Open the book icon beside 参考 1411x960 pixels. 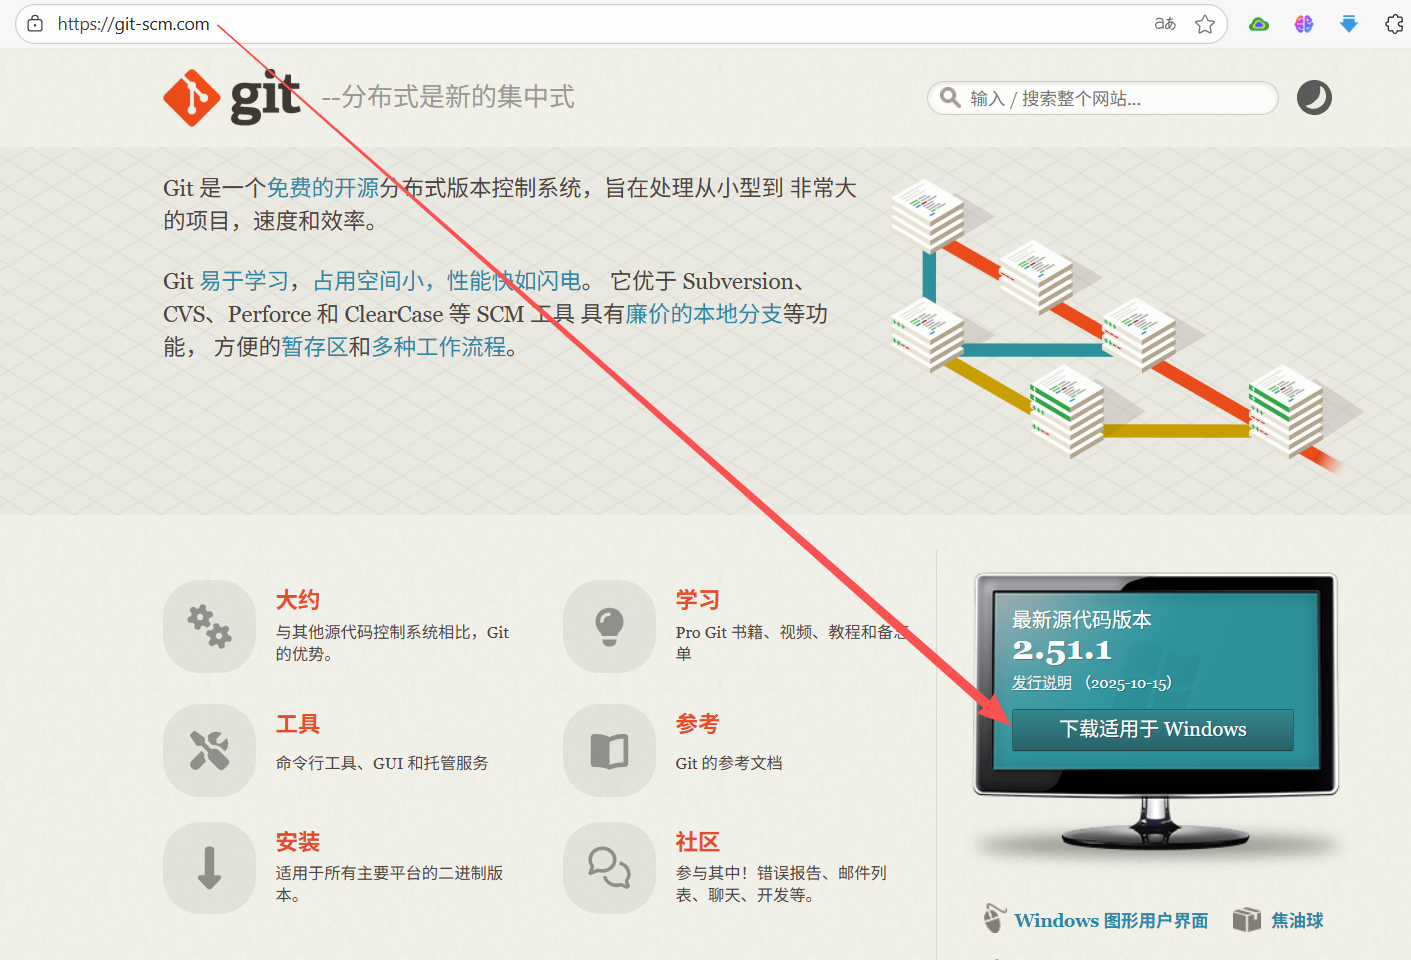coord(609,750)
